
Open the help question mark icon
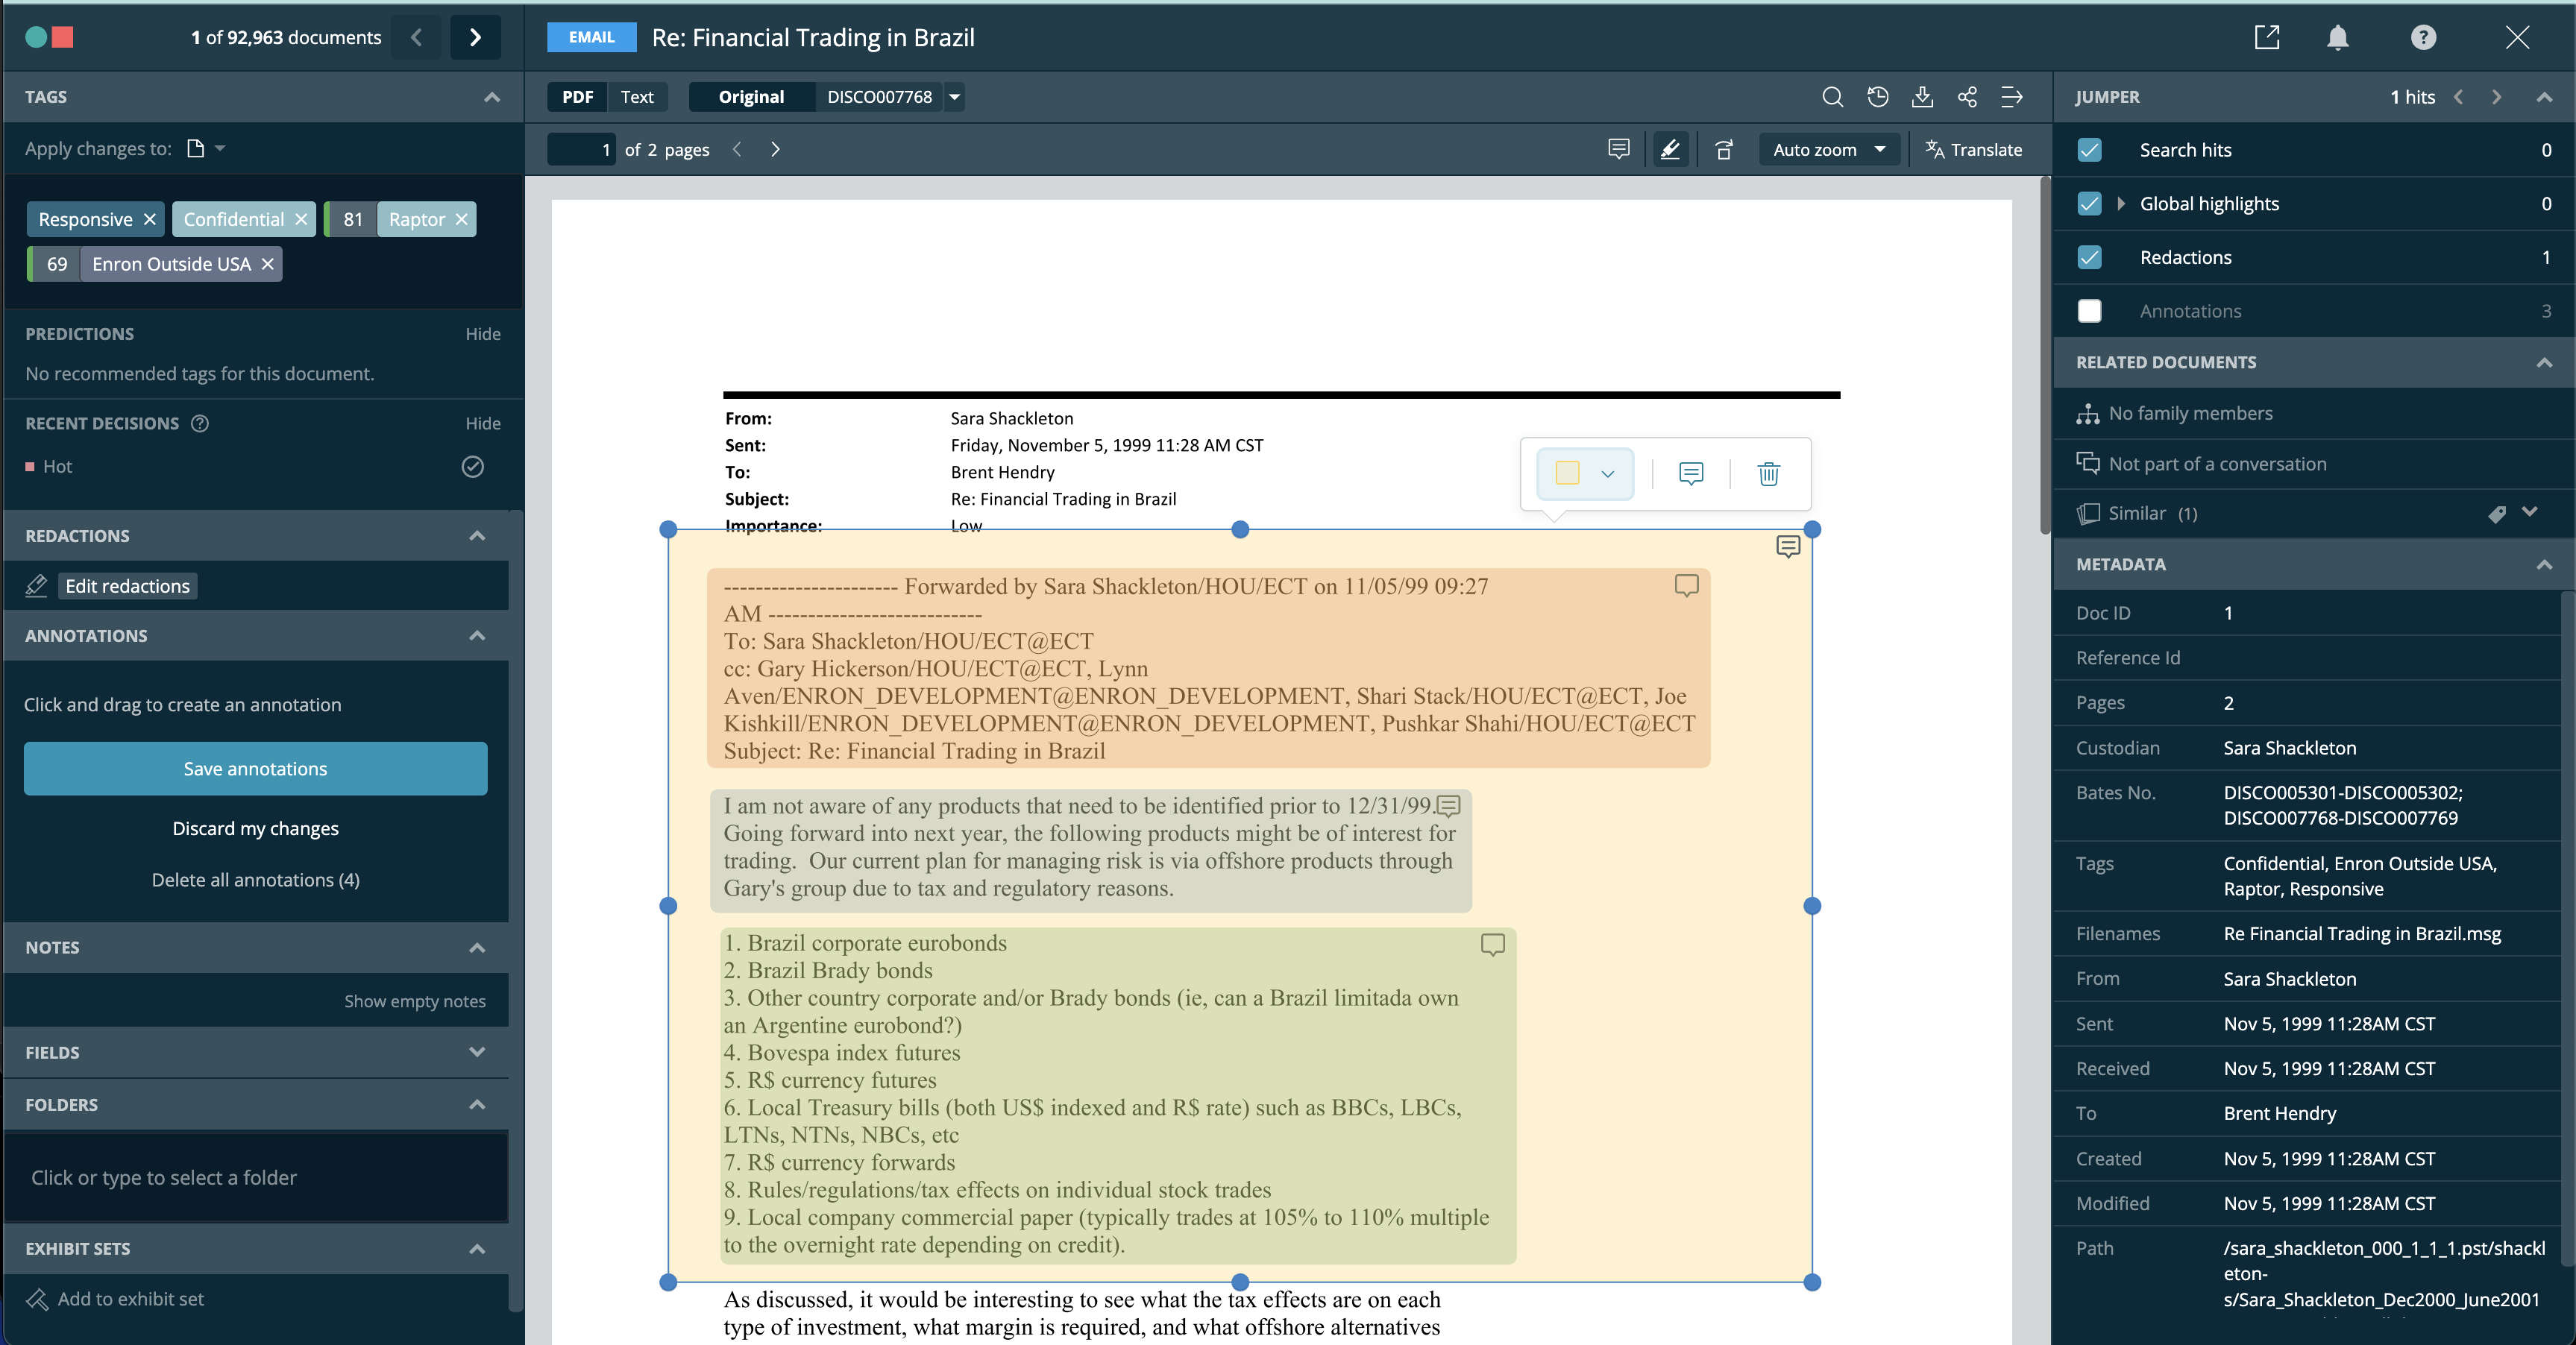[2423, 37]
